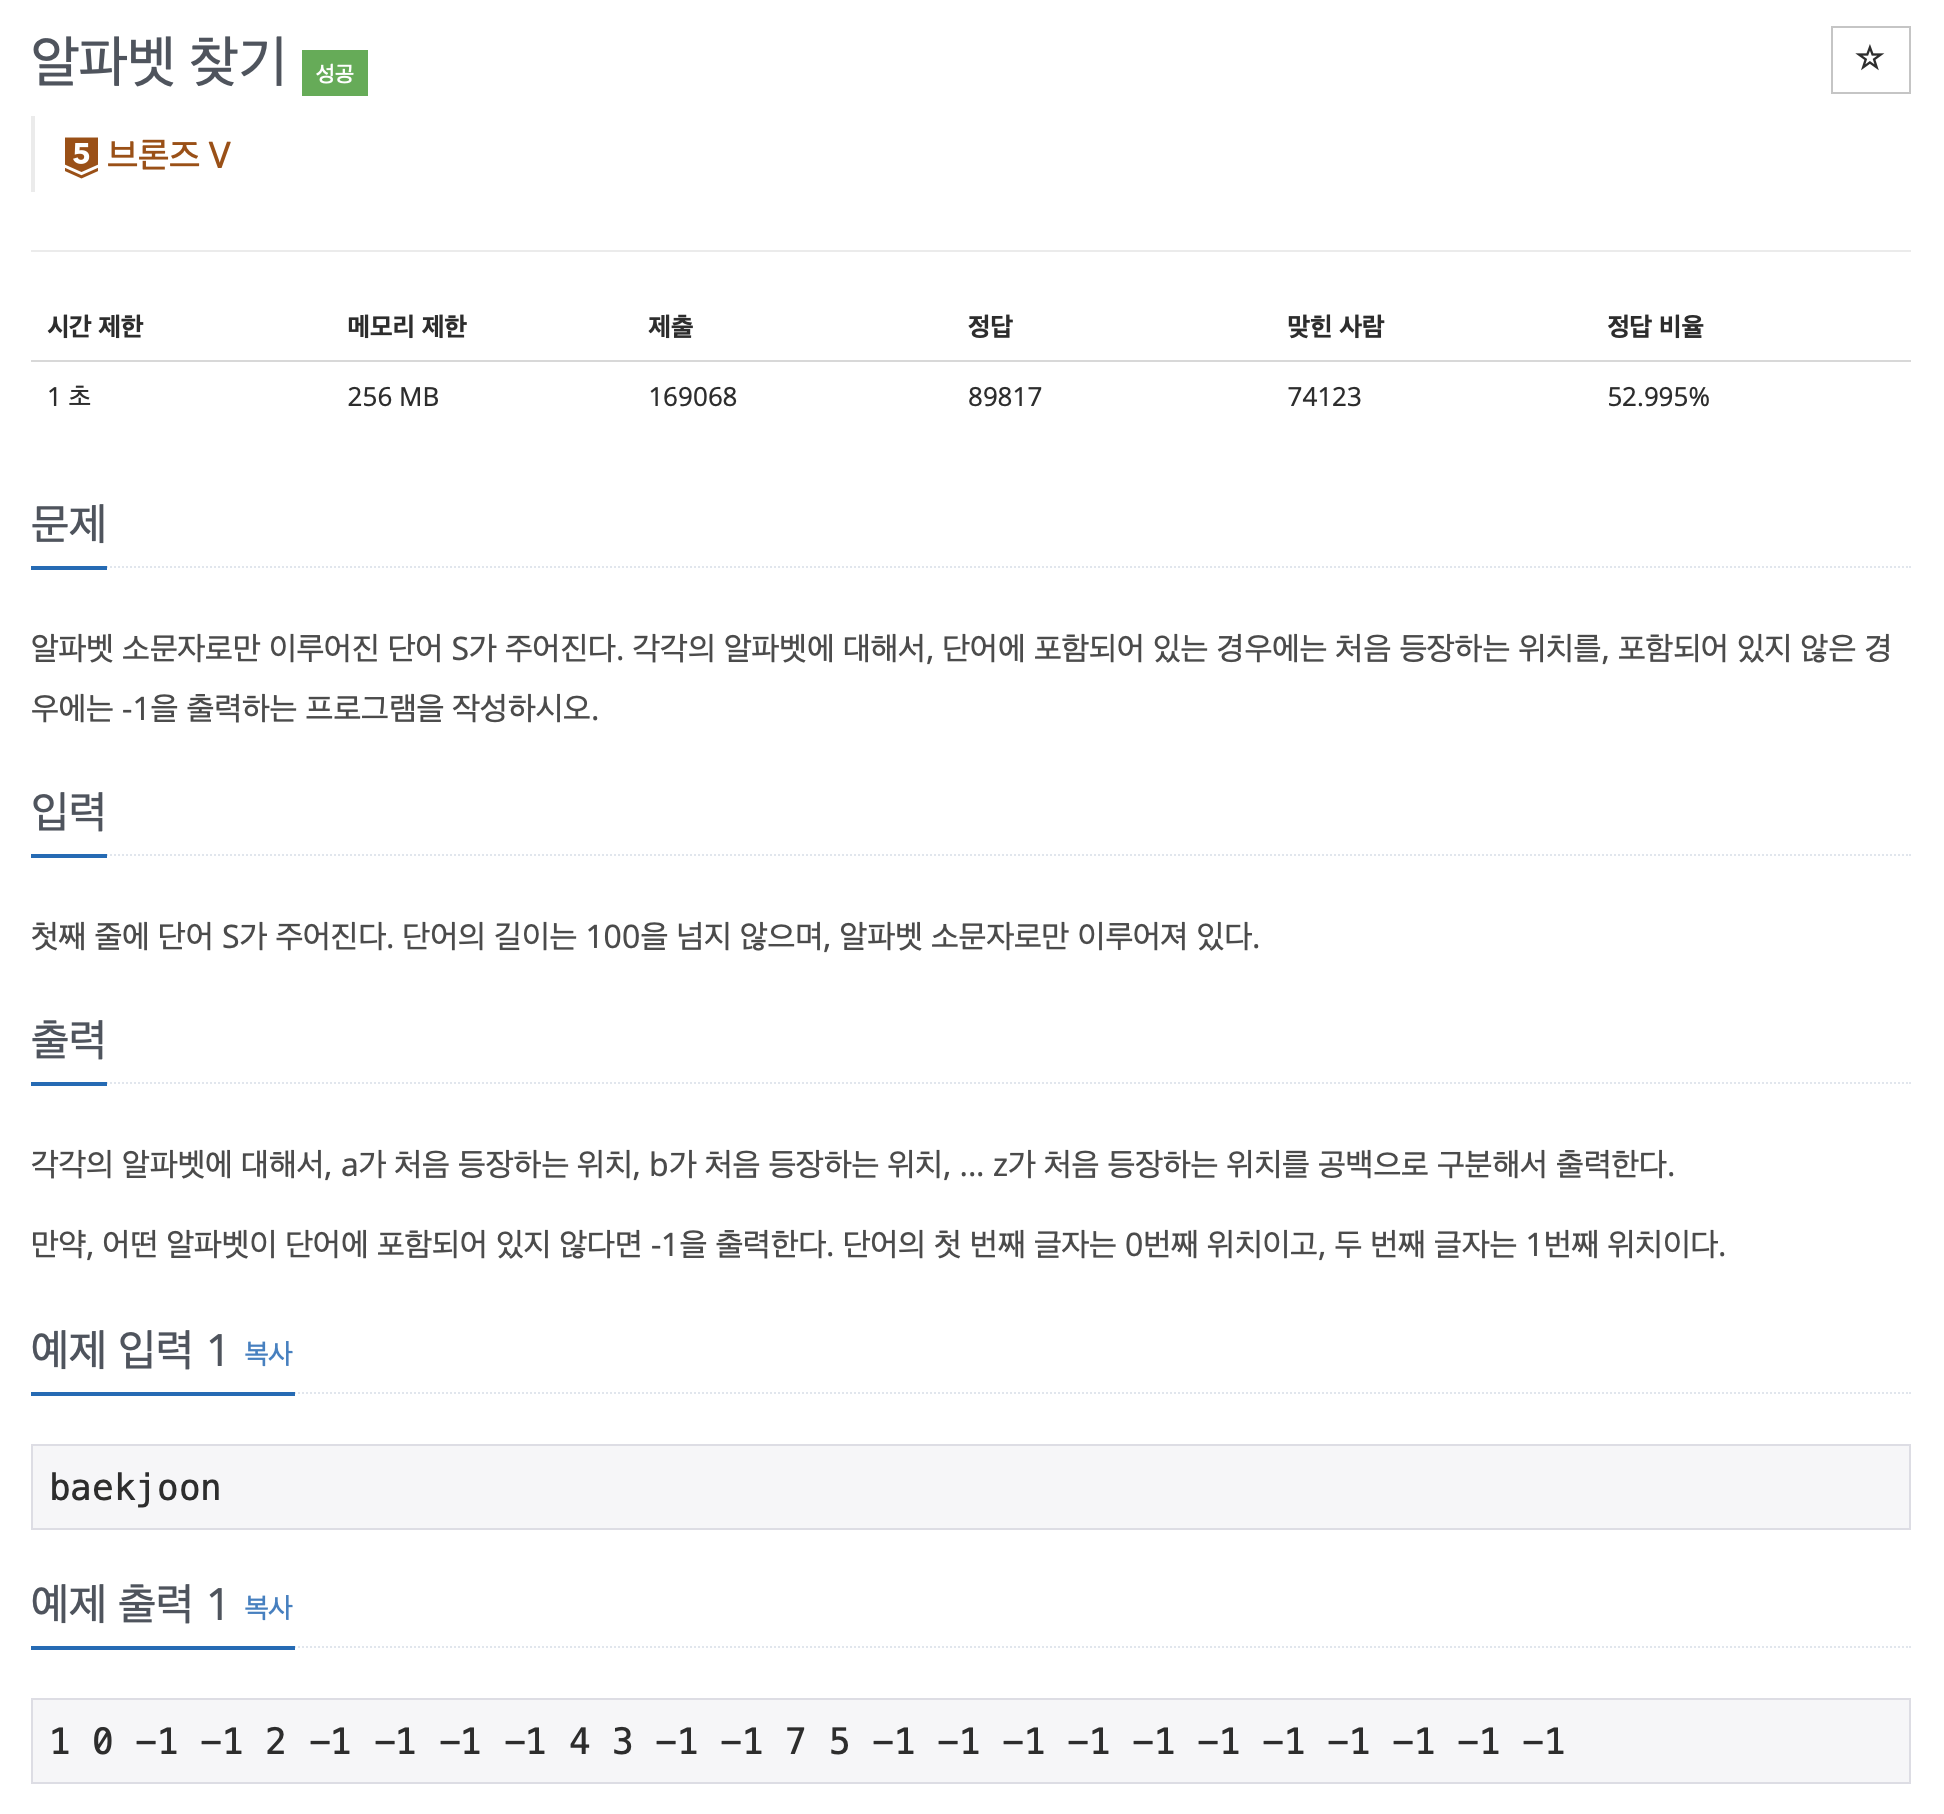The image size is (1944, 1814).
Task: Click the 맞힌 사람 value 74123
Action: (x=1323, y=397)
